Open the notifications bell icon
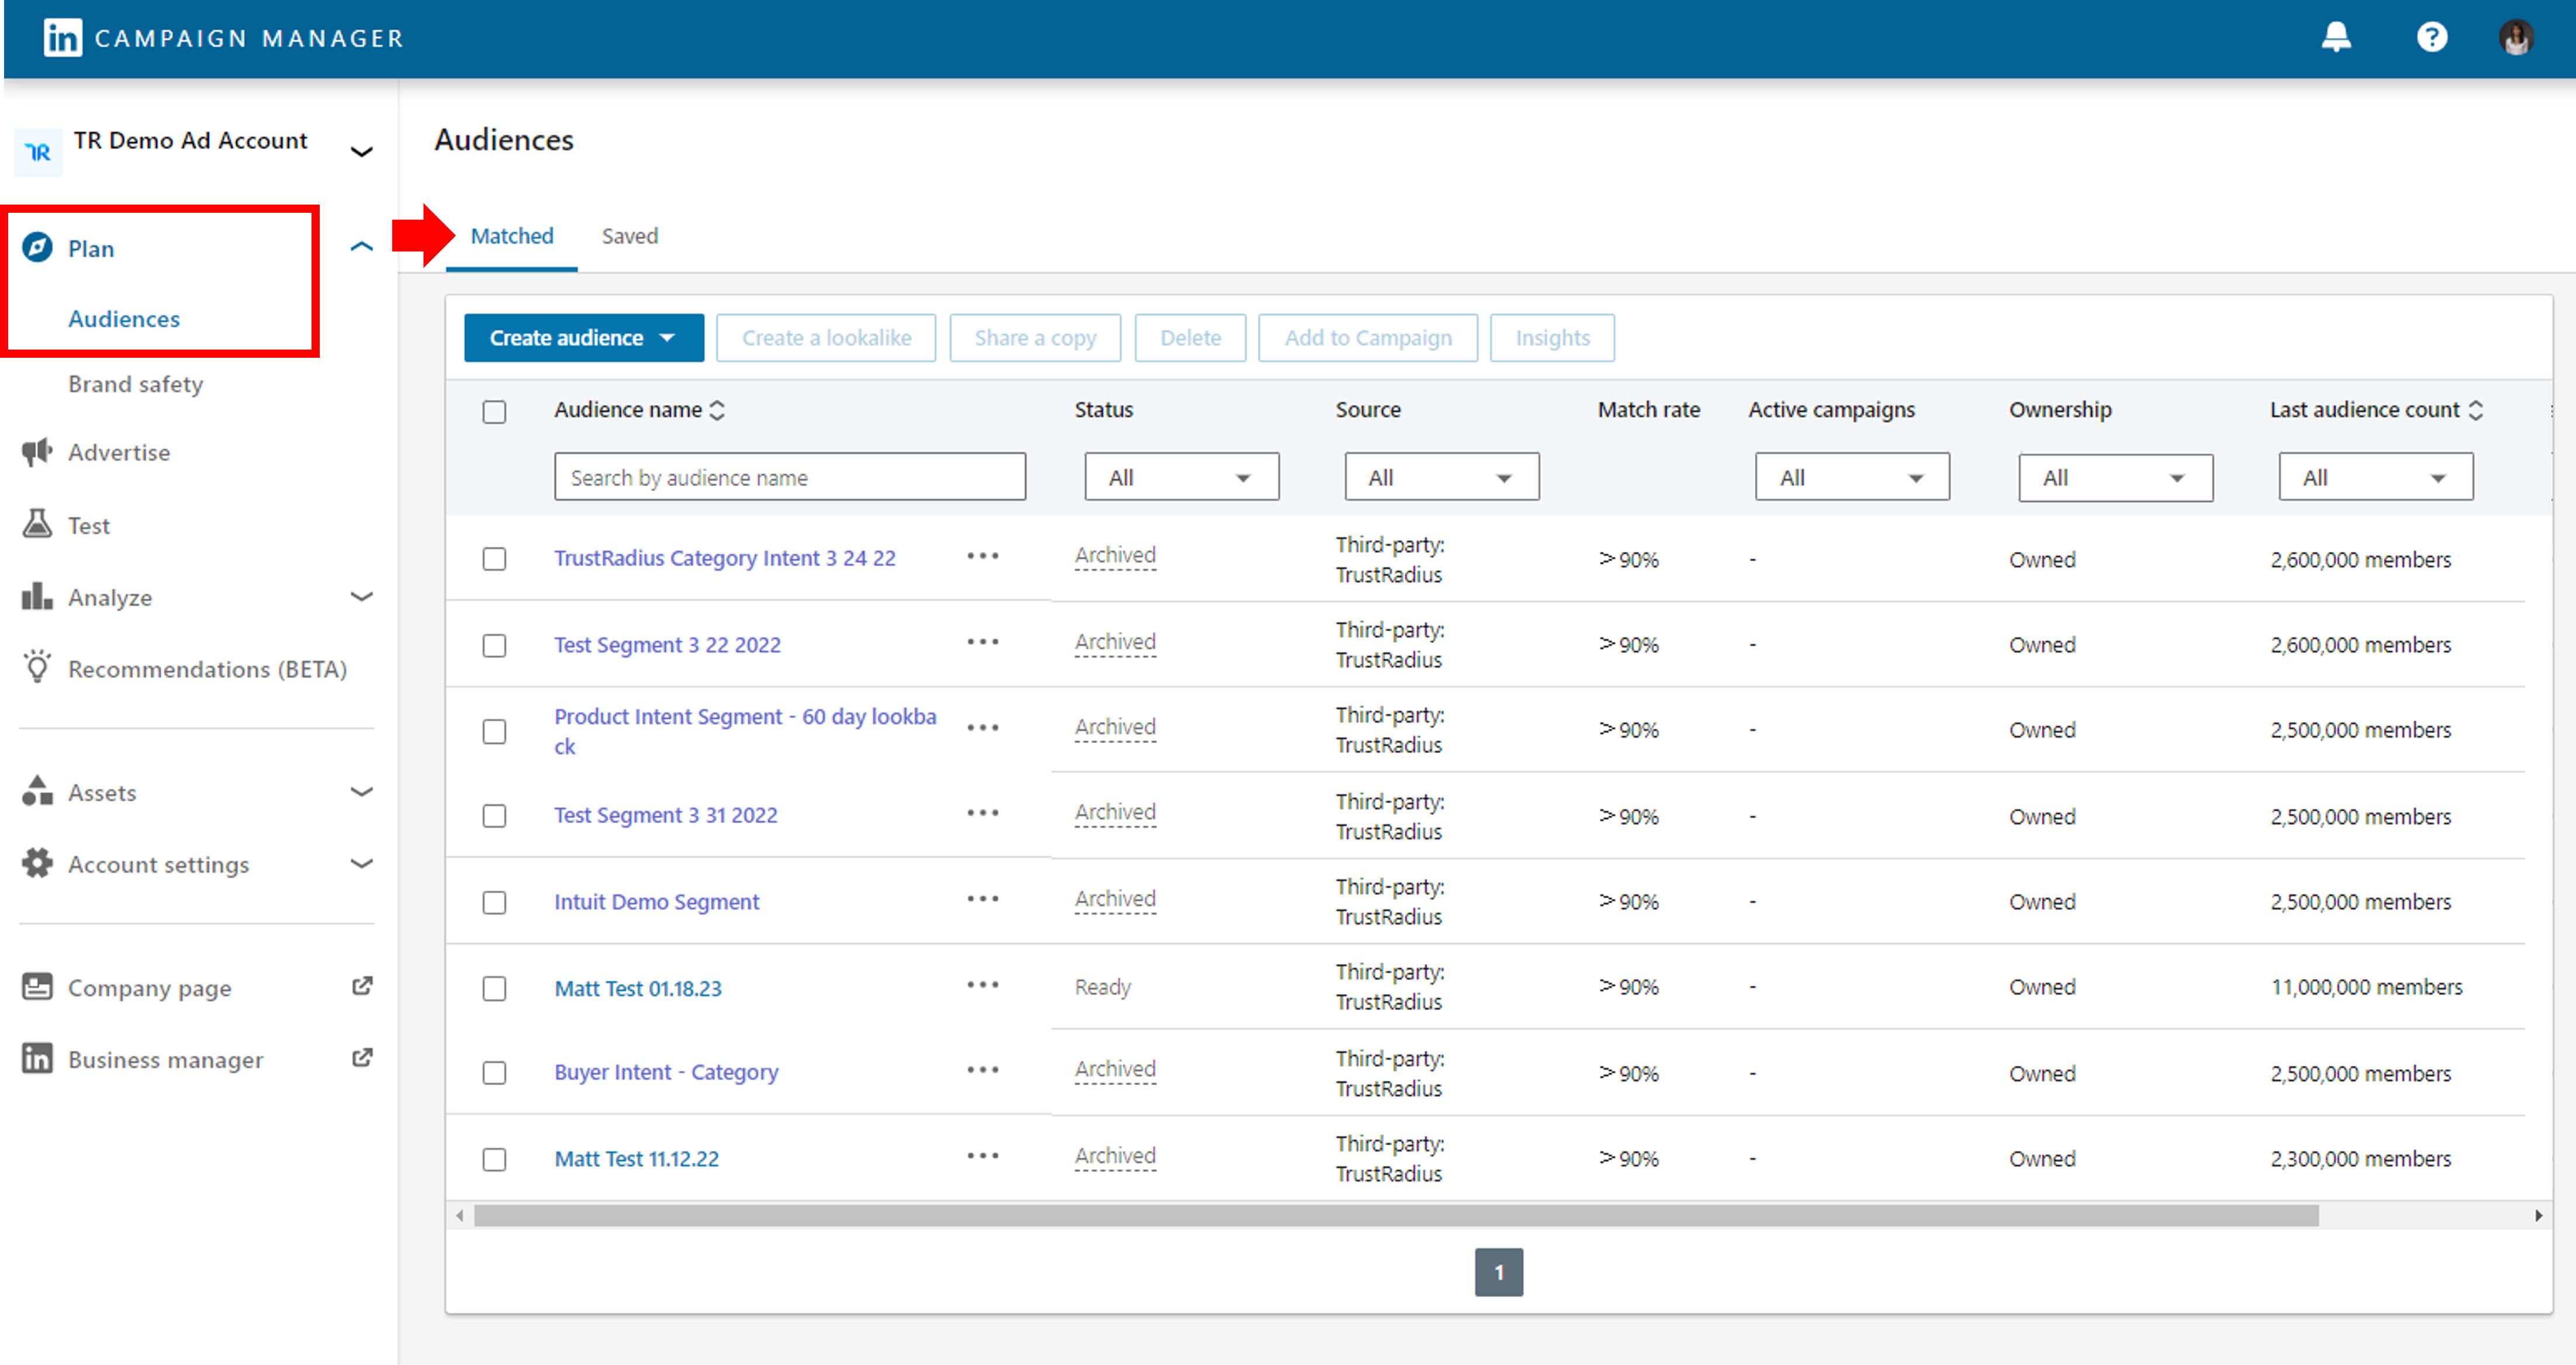Image resolution: width=2576 pixels, height=1365 pixels. pos(2336,38)
